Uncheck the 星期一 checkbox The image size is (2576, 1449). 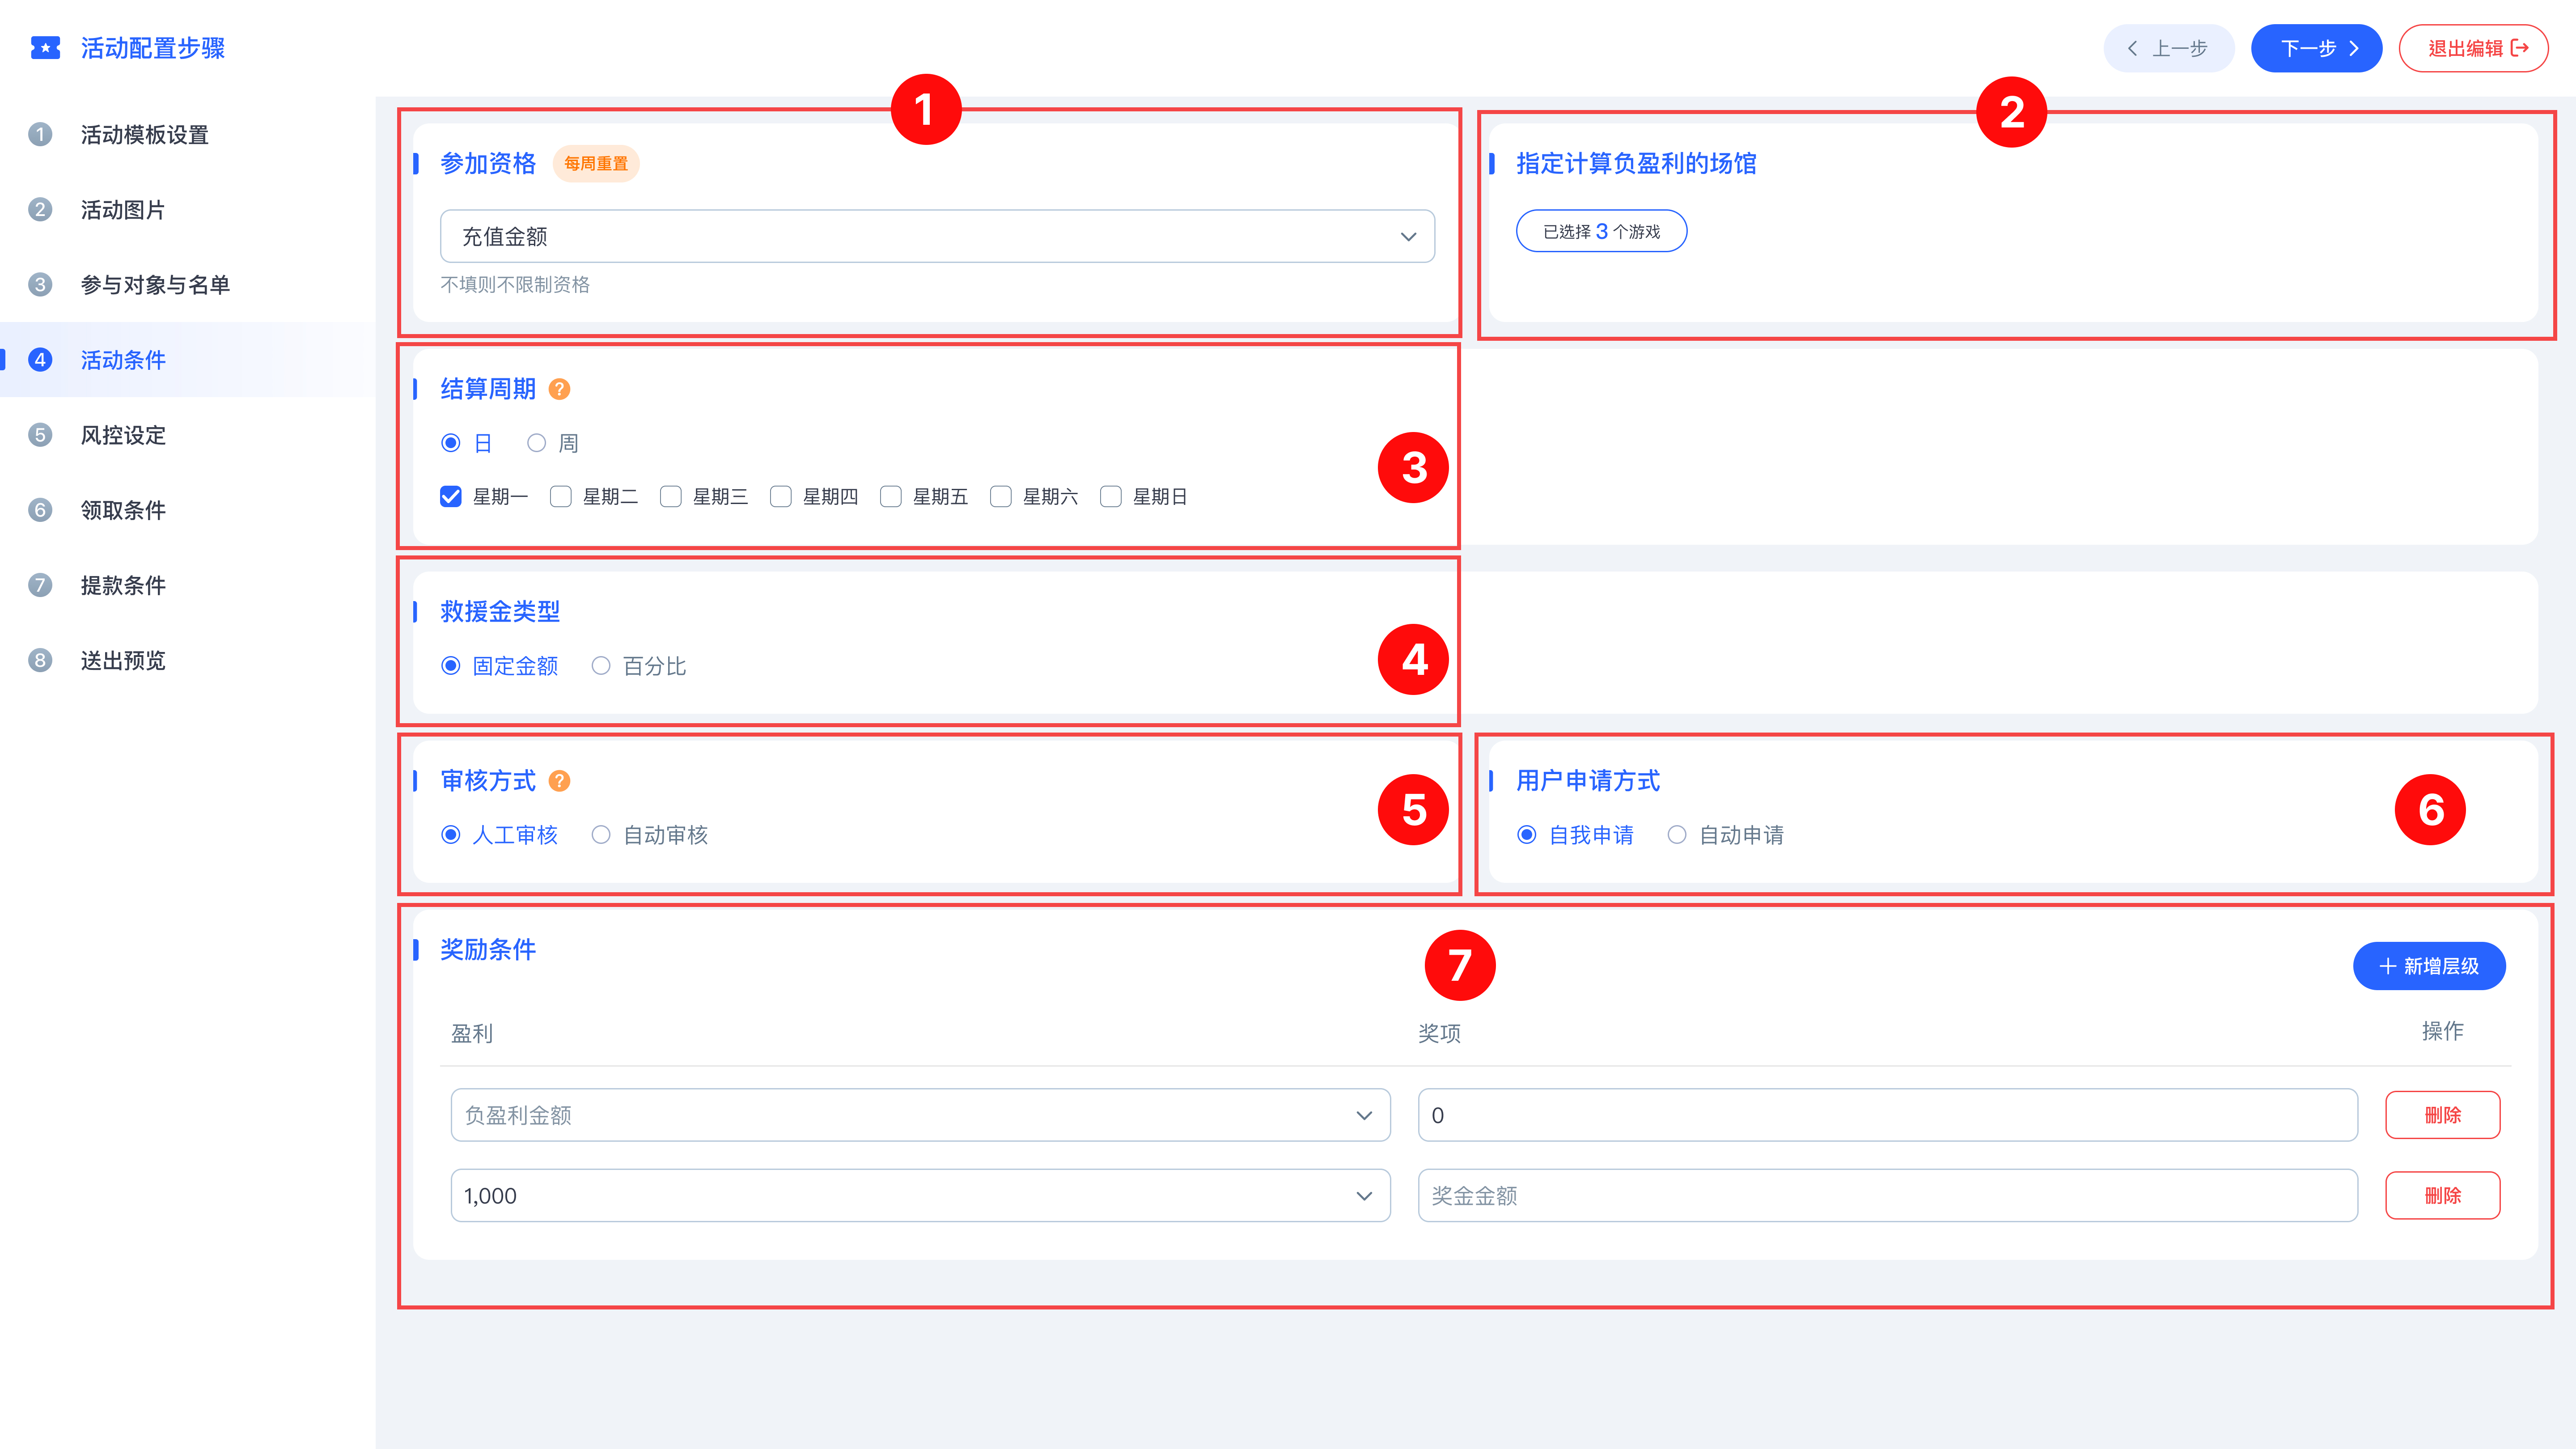451,497
